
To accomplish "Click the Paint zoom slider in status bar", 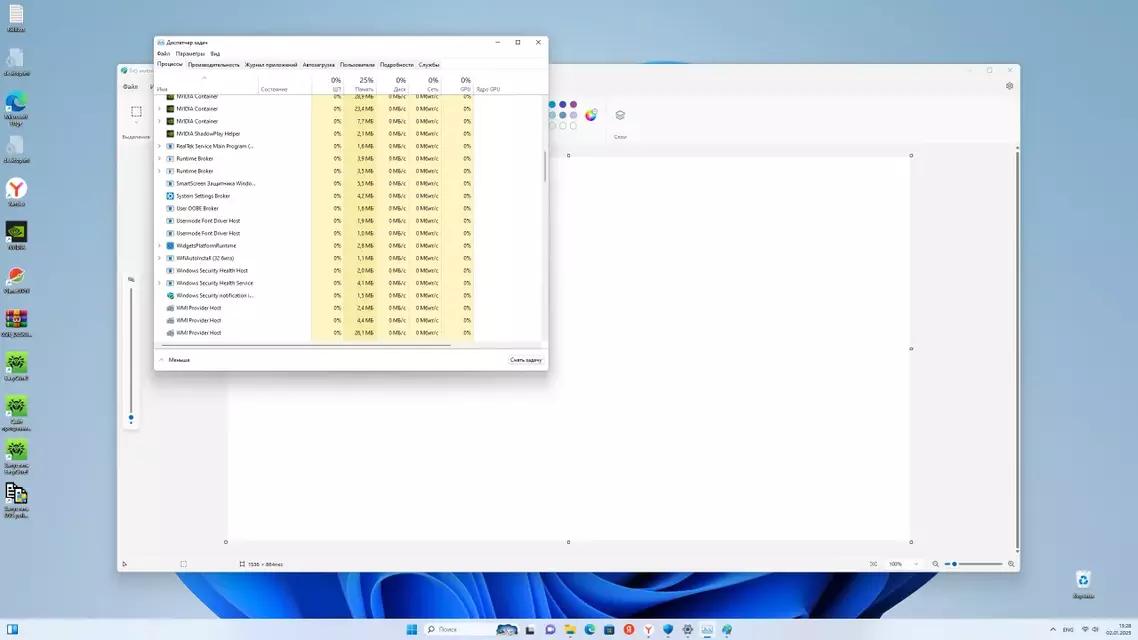I will [x=974, y=564].
